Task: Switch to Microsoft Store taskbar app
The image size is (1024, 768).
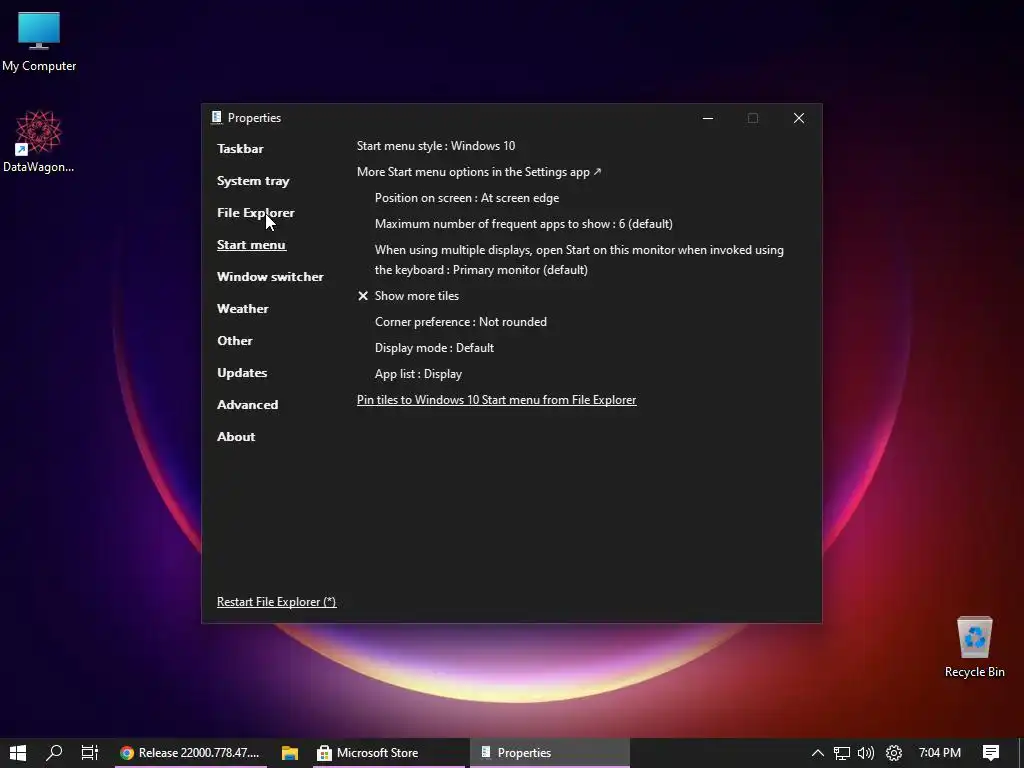Action: pyautogui.click(x=391, y=752)
